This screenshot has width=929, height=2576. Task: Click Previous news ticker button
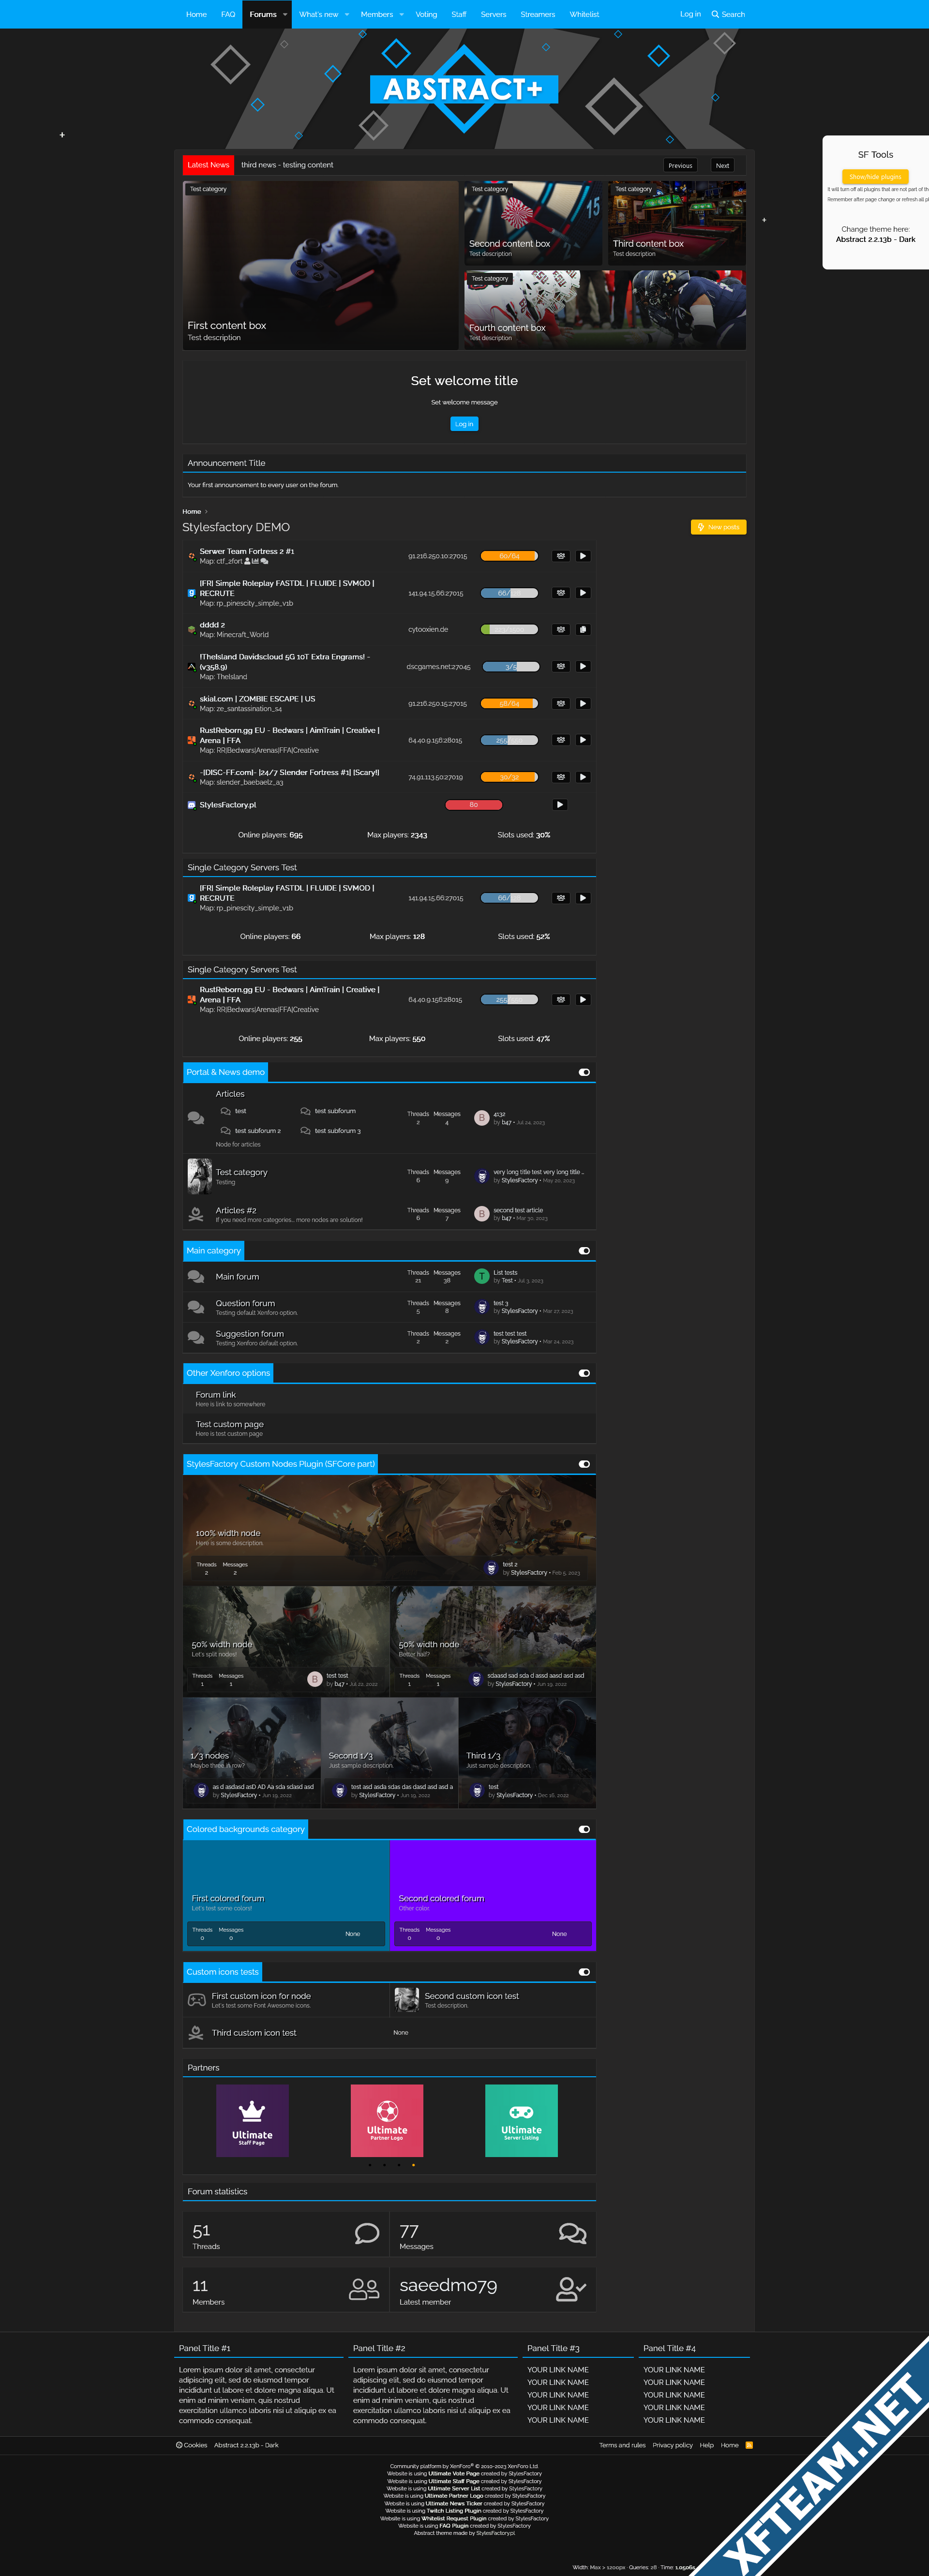click(x=680, y=165)
